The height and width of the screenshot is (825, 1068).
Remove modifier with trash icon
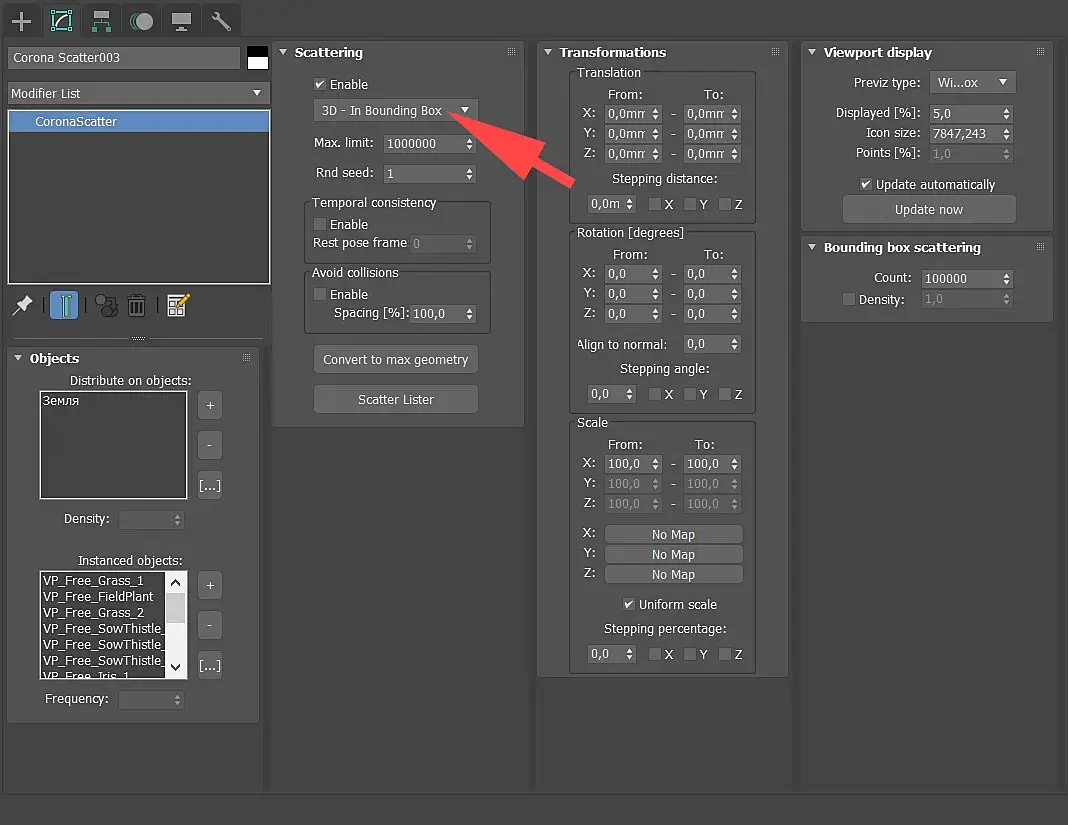[x=136, y=305]
